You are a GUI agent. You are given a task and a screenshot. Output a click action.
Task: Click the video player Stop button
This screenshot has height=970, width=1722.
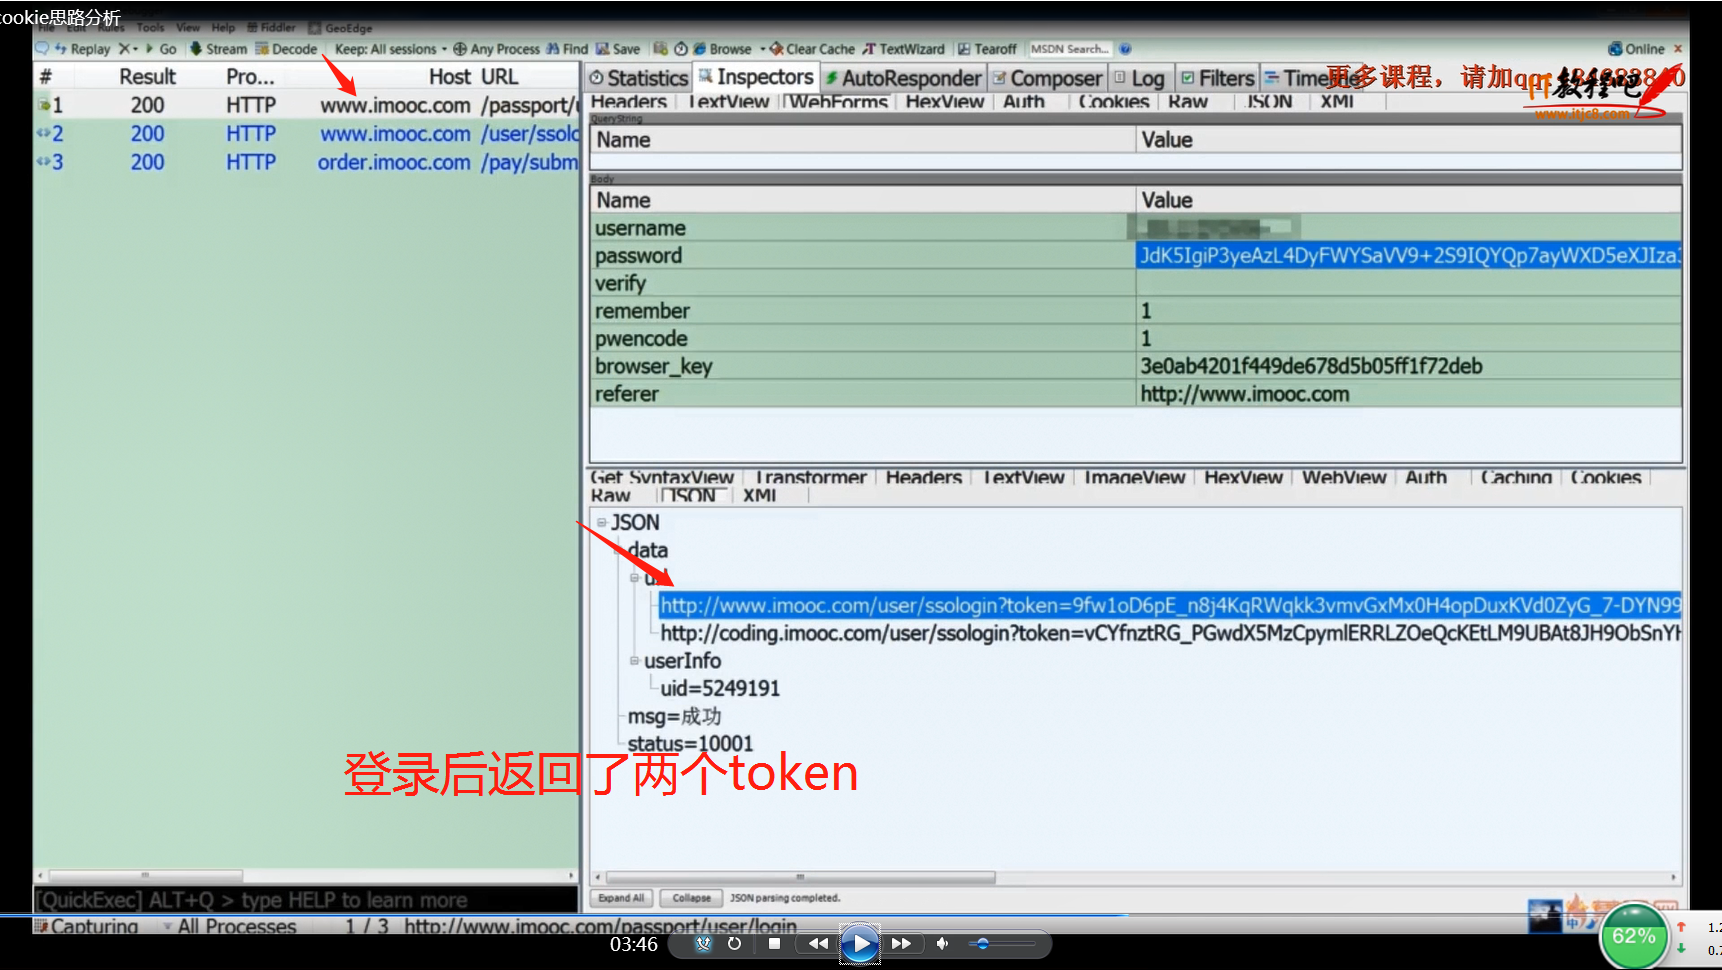pos(774,943)
